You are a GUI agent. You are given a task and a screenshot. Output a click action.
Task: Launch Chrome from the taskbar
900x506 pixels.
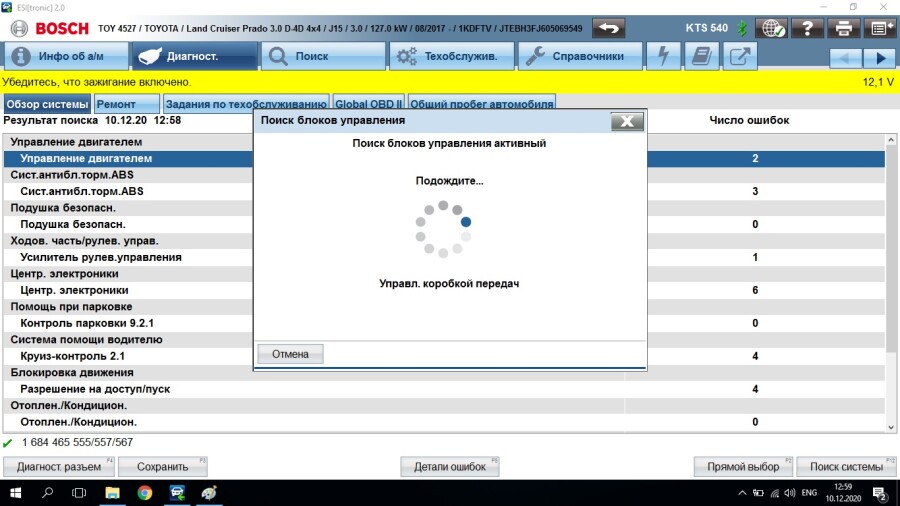point(145,493)
